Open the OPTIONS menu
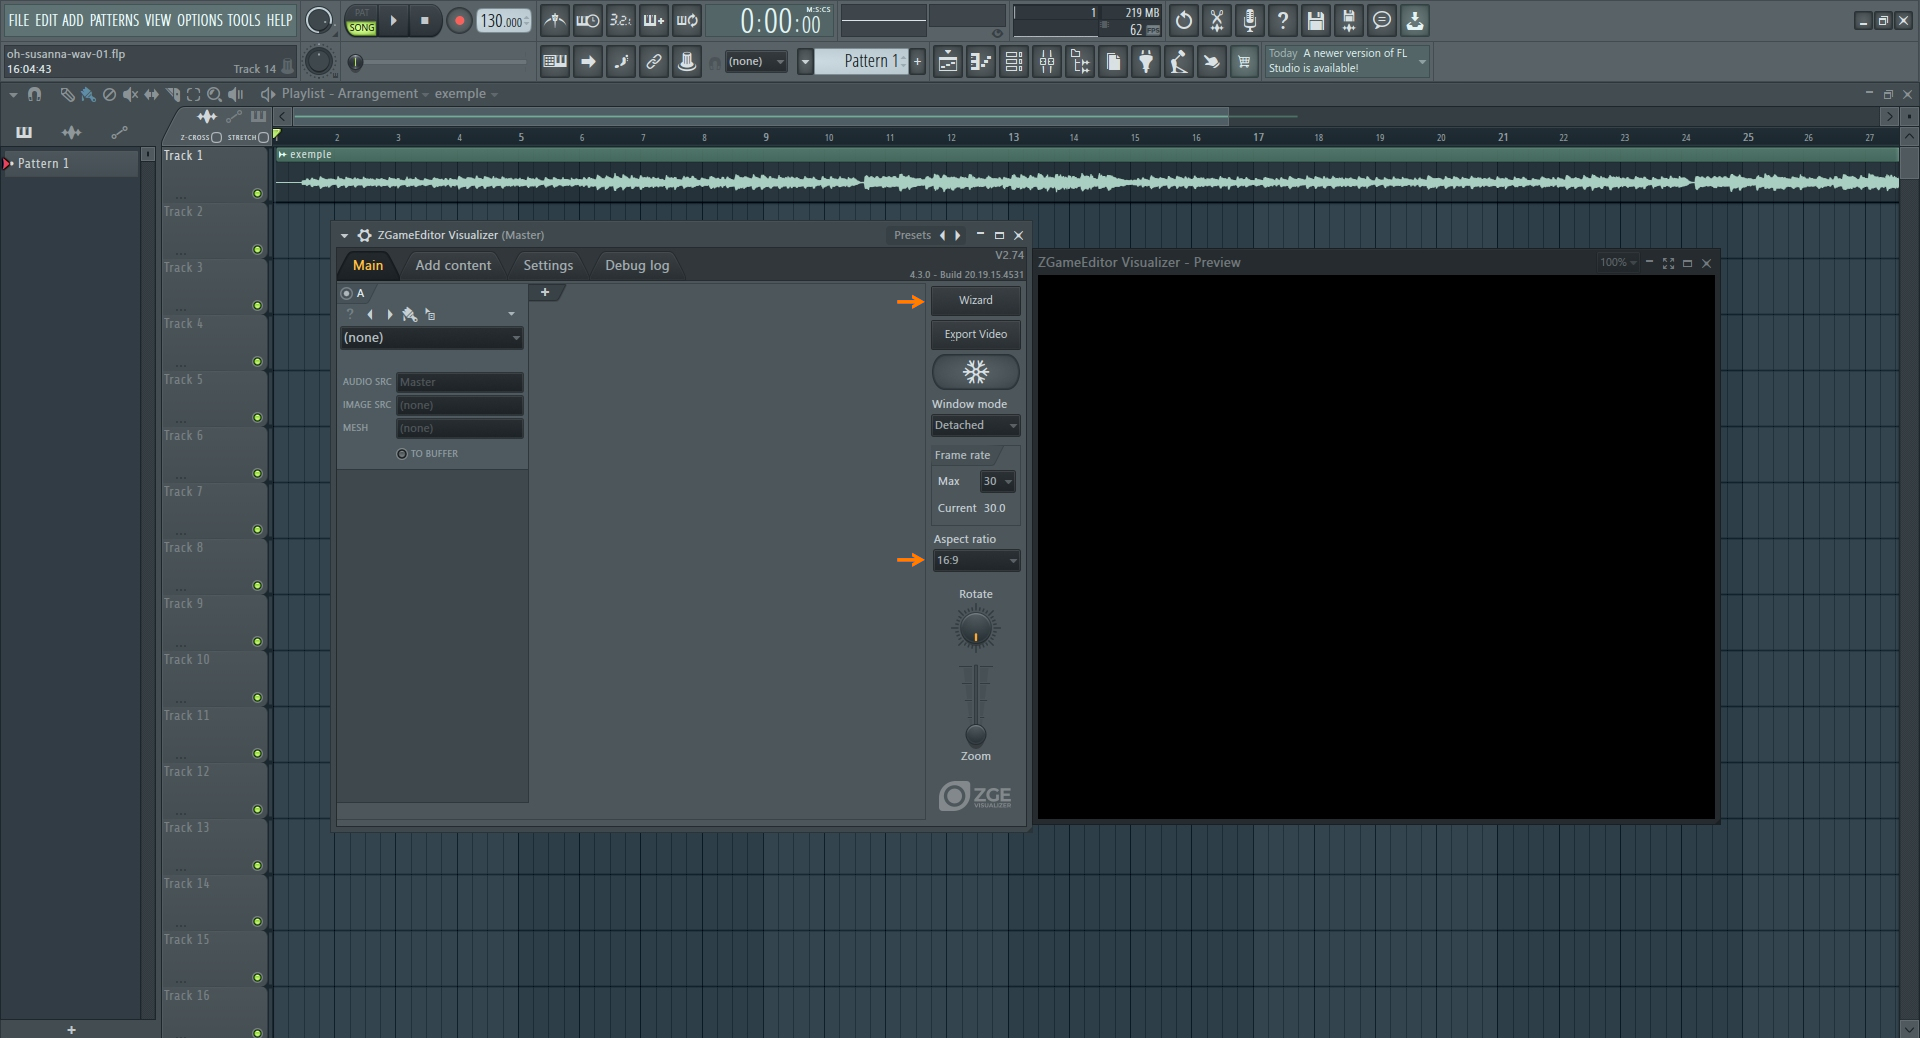The width and height of the screenshot is (1920, 1038). pyautogui.click(x=200, y=20)
